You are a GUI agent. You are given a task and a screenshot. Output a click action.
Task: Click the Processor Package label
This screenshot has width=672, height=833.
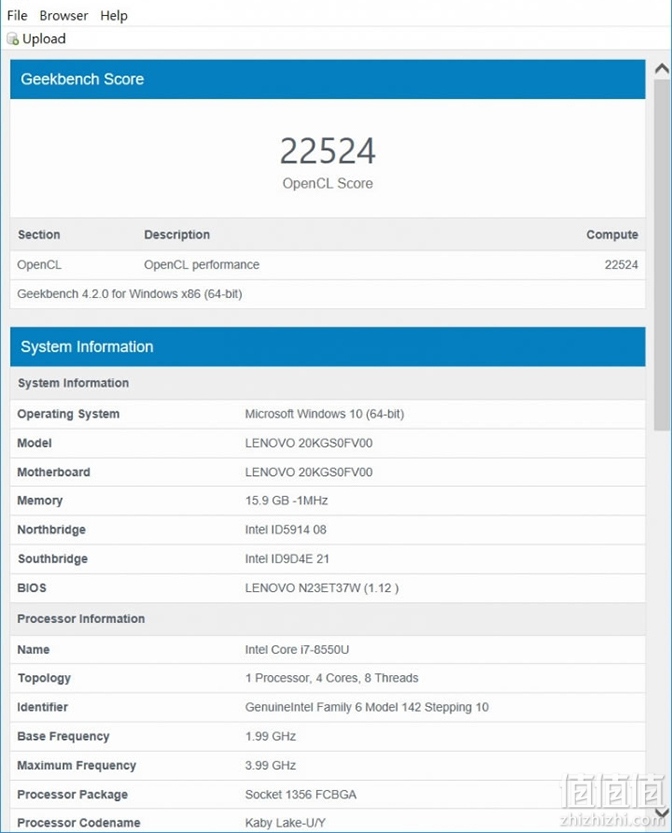point(72,795)
